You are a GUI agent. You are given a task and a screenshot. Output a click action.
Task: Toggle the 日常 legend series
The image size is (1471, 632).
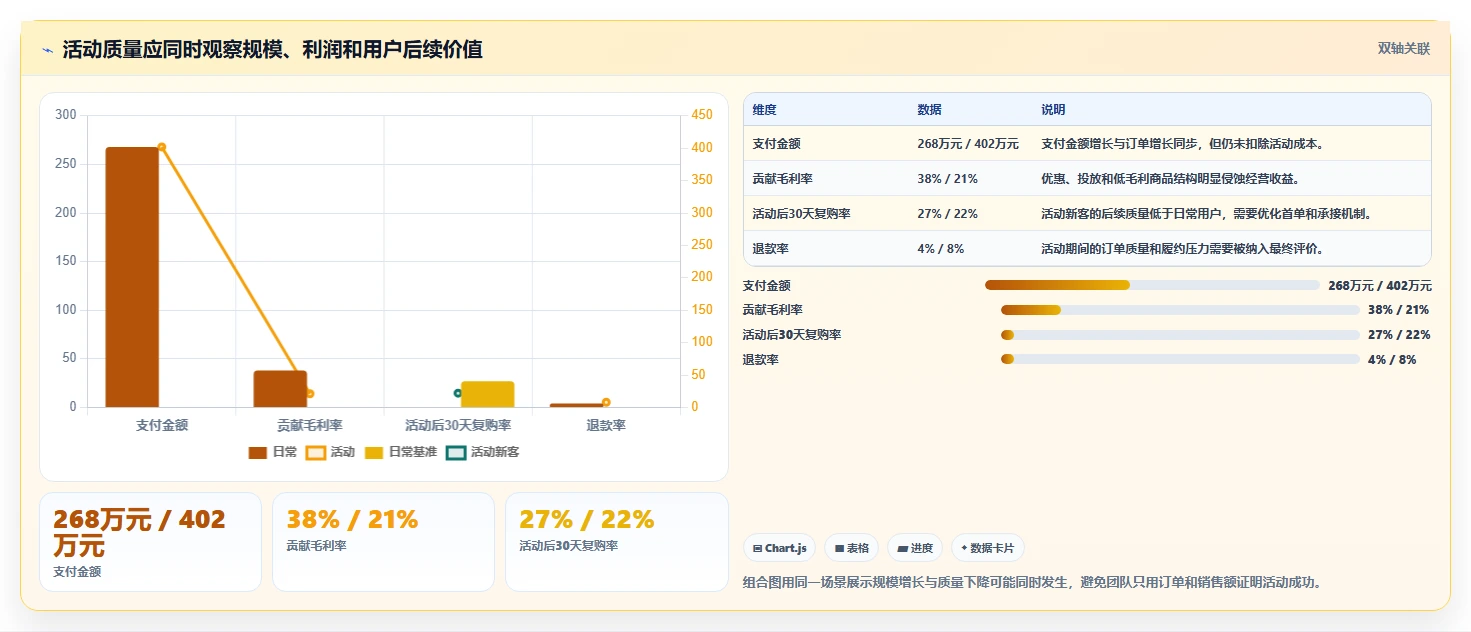pyautogui.click(x=273, y=452)
